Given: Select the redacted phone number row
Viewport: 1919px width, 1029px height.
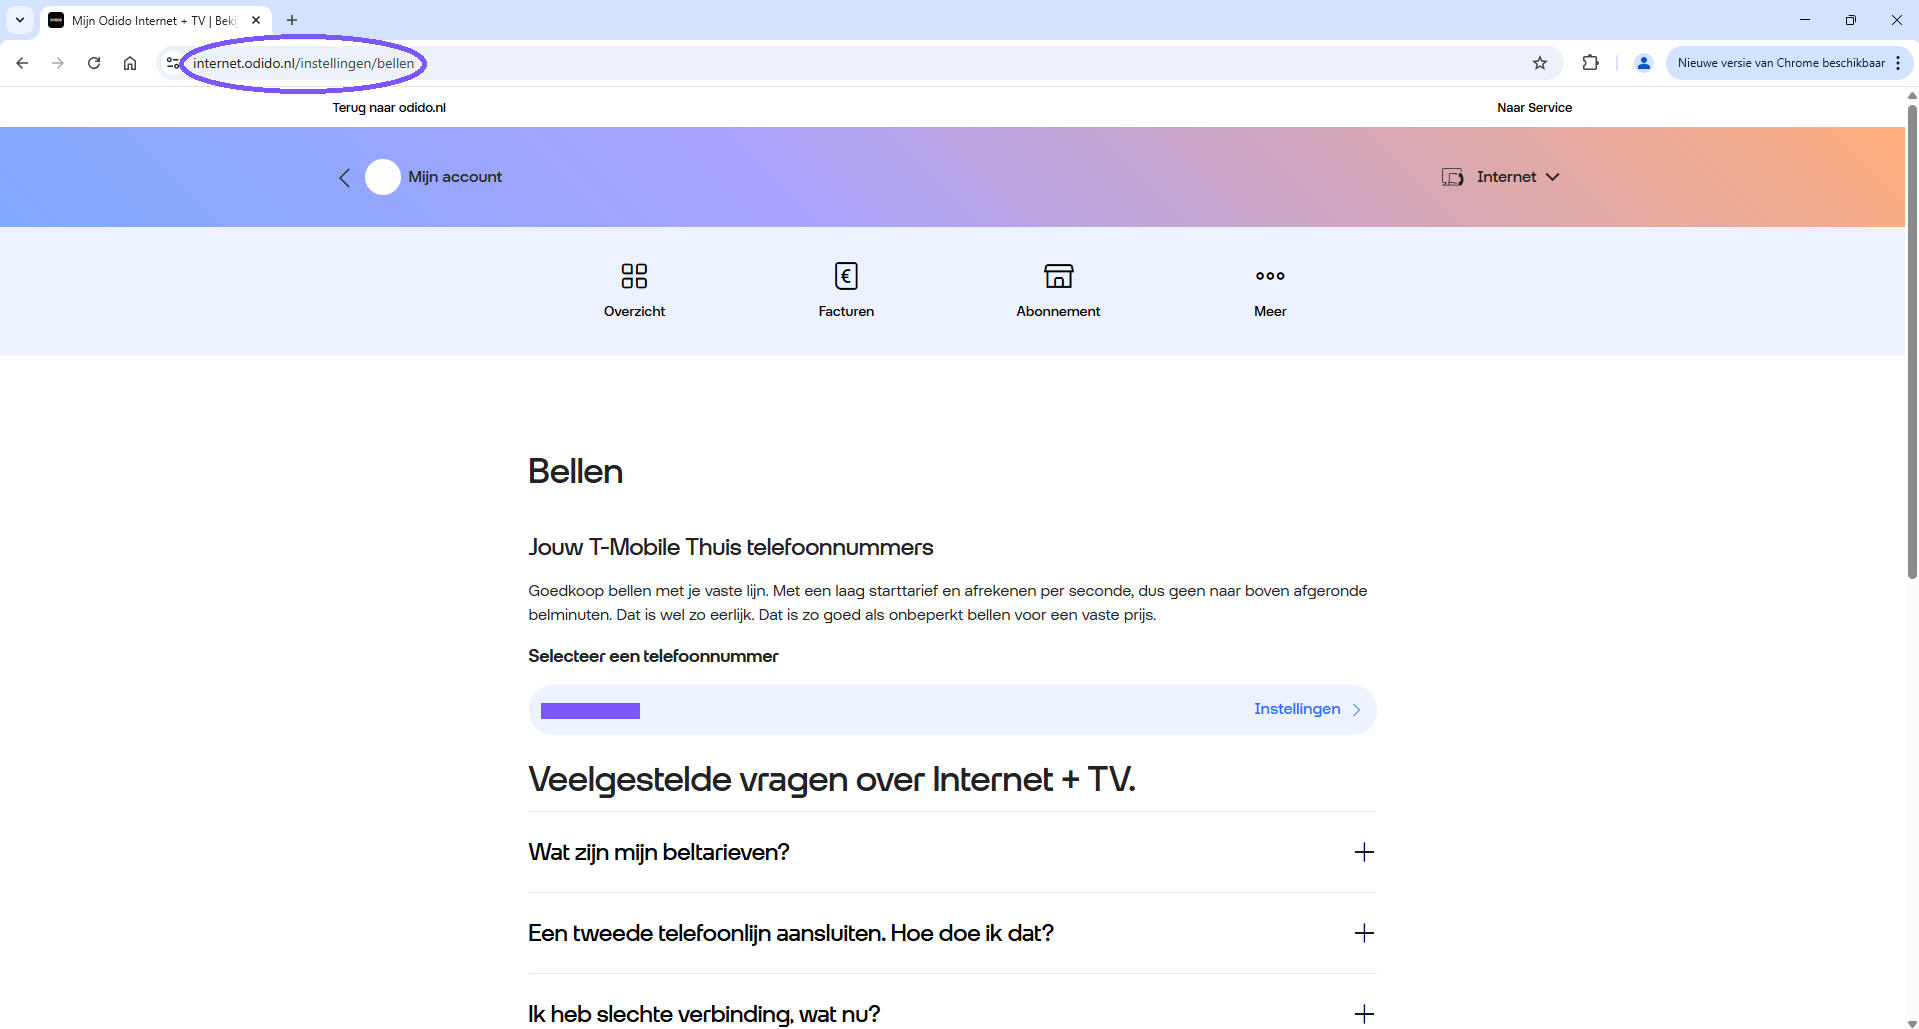Looking at the screenshot, I should pos(952,710).
